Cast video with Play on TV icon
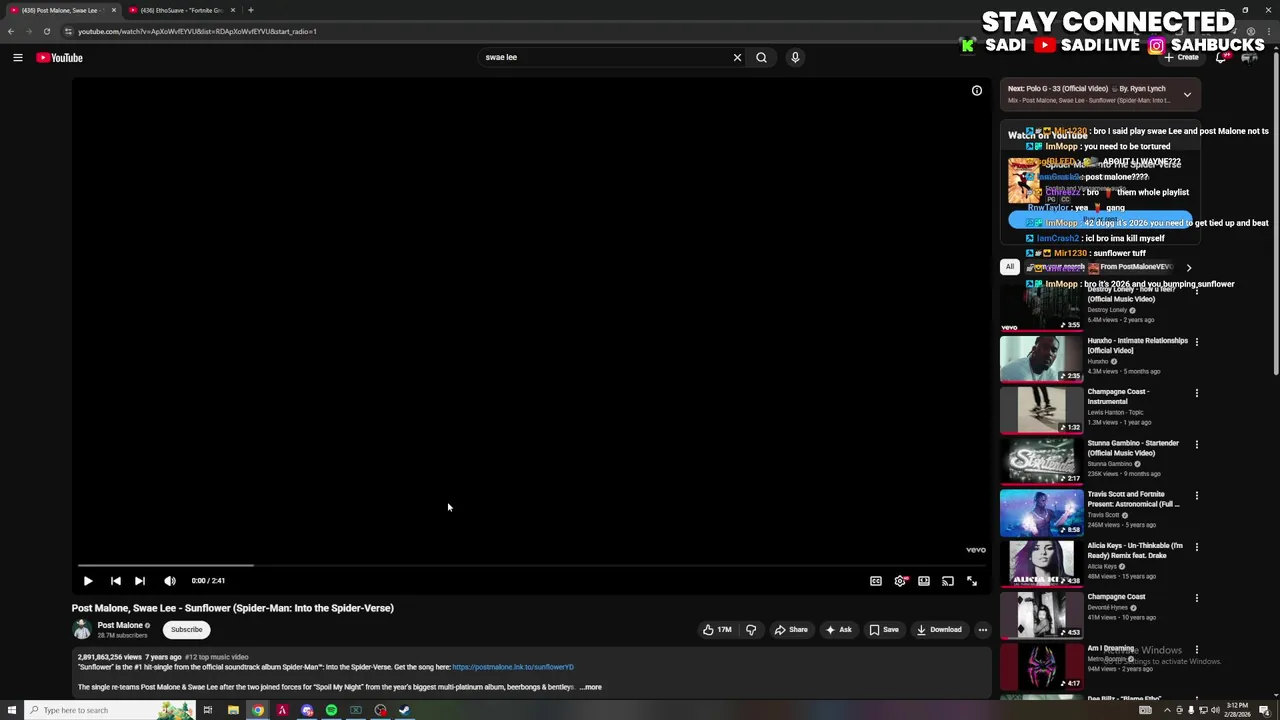 click(948, 581)
